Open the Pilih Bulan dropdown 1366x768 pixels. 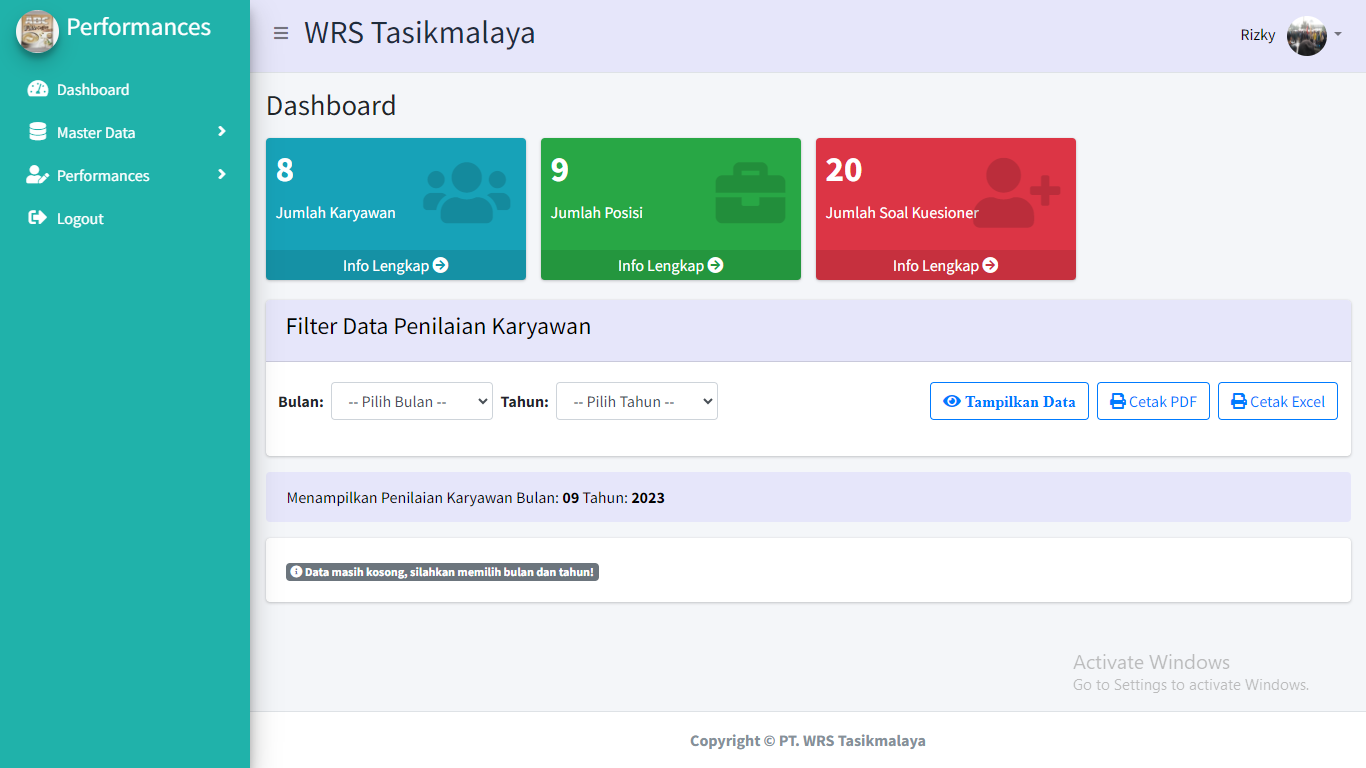pos(411,401)
